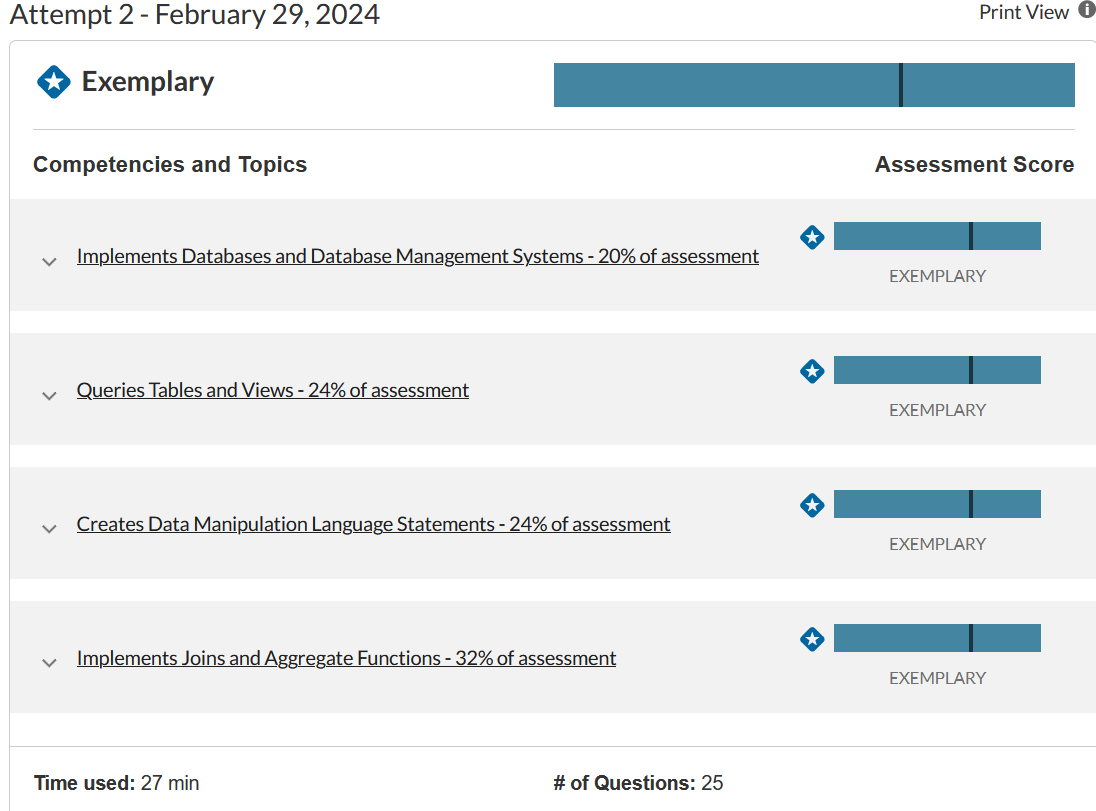The height and width of the screenshot is (811, 1096).
Task: Open Creates Data Manipulation Language Statements link
Action: tap(373, 524)
